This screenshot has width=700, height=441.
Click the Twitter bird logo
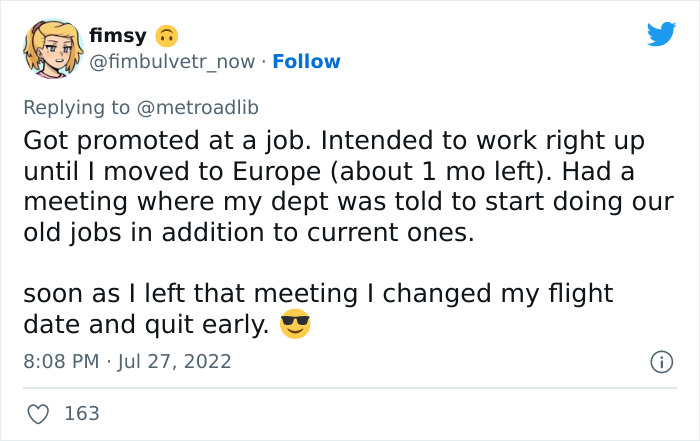[x=661, y=34]
